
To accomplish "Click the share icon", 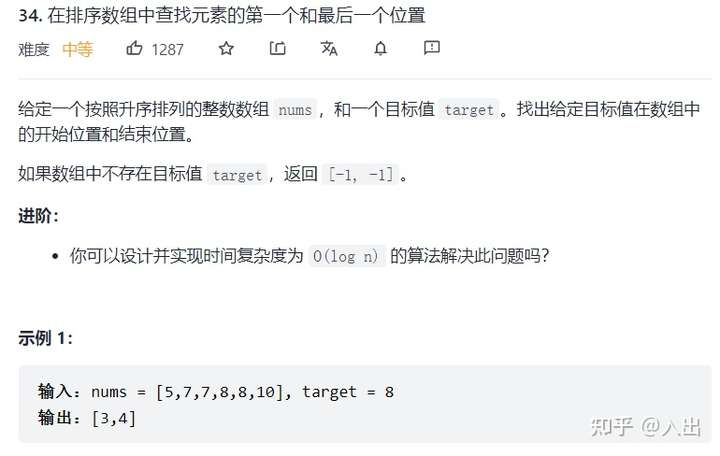I will (277, 48).
